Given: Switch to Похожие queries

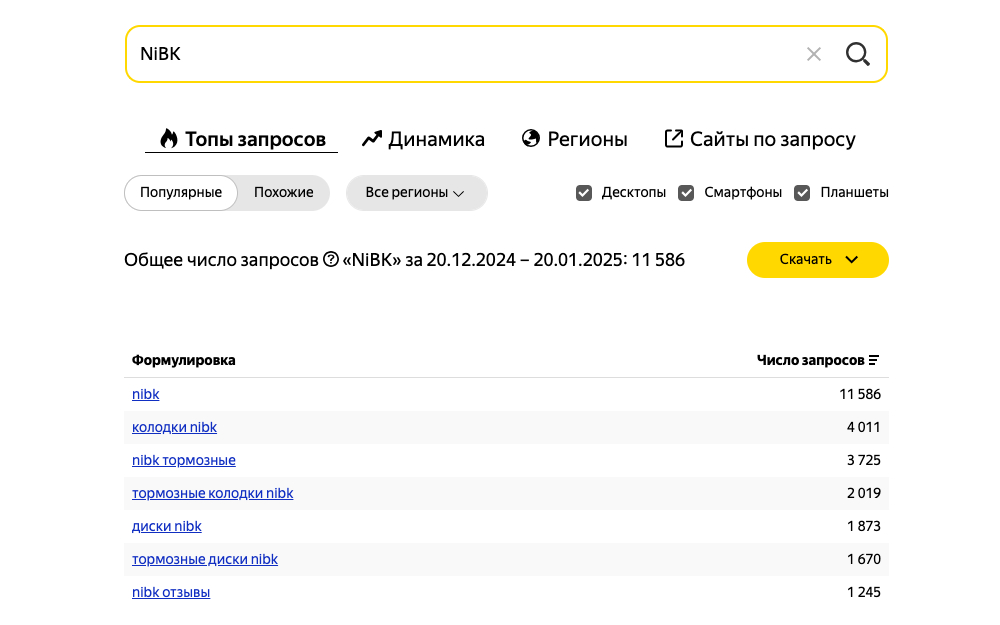Looking at the screenshot, I should point(283,193).
